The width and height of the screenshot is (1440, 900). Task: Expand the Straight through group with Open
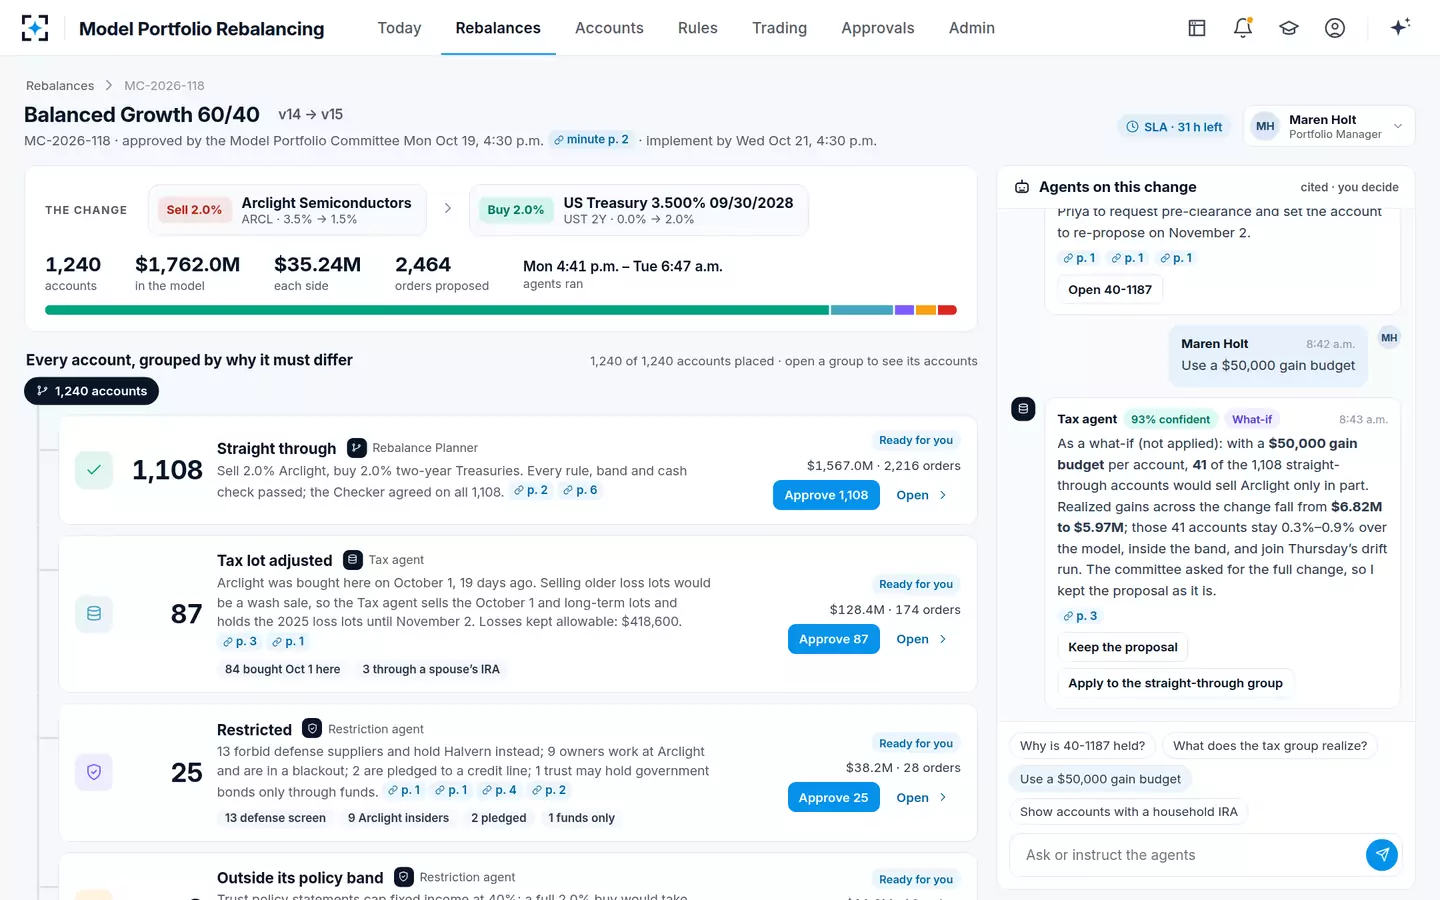pos(922,495)
